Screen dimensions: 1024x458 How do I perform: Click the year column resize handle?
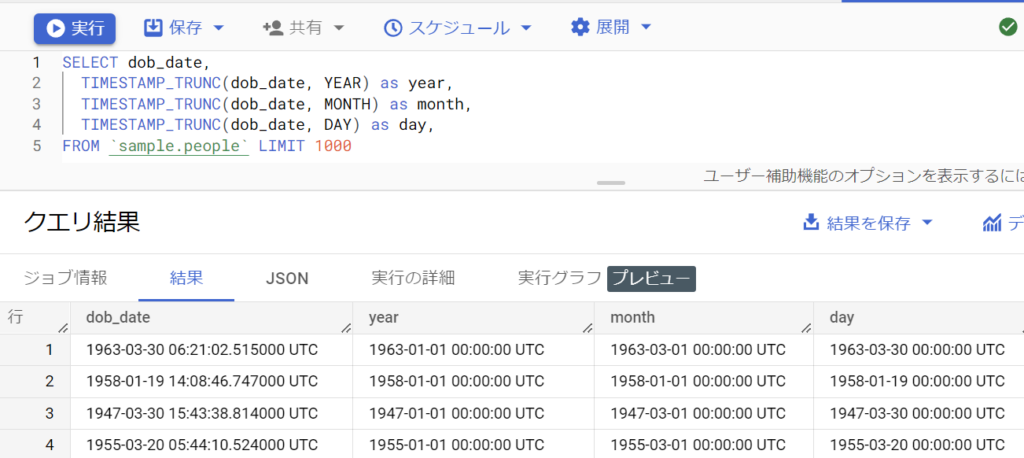(588, 328)
